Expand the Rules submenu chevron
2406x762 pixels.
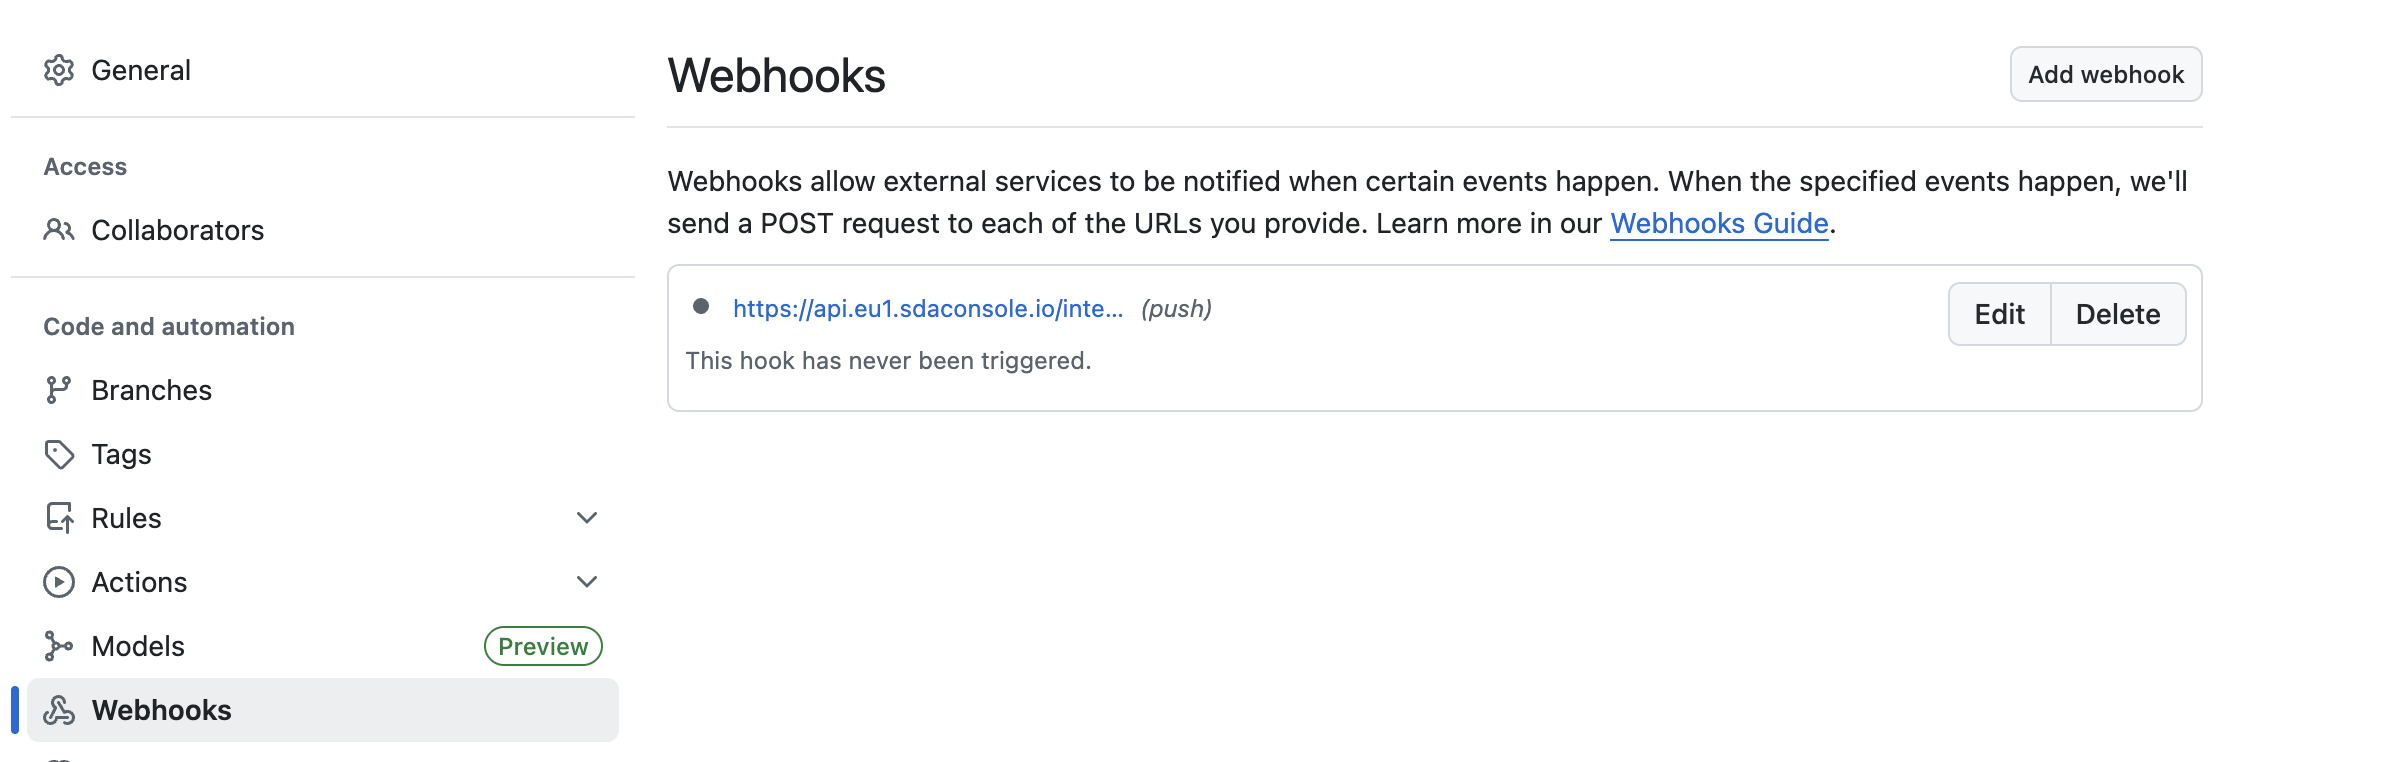(x=587, y=518)
